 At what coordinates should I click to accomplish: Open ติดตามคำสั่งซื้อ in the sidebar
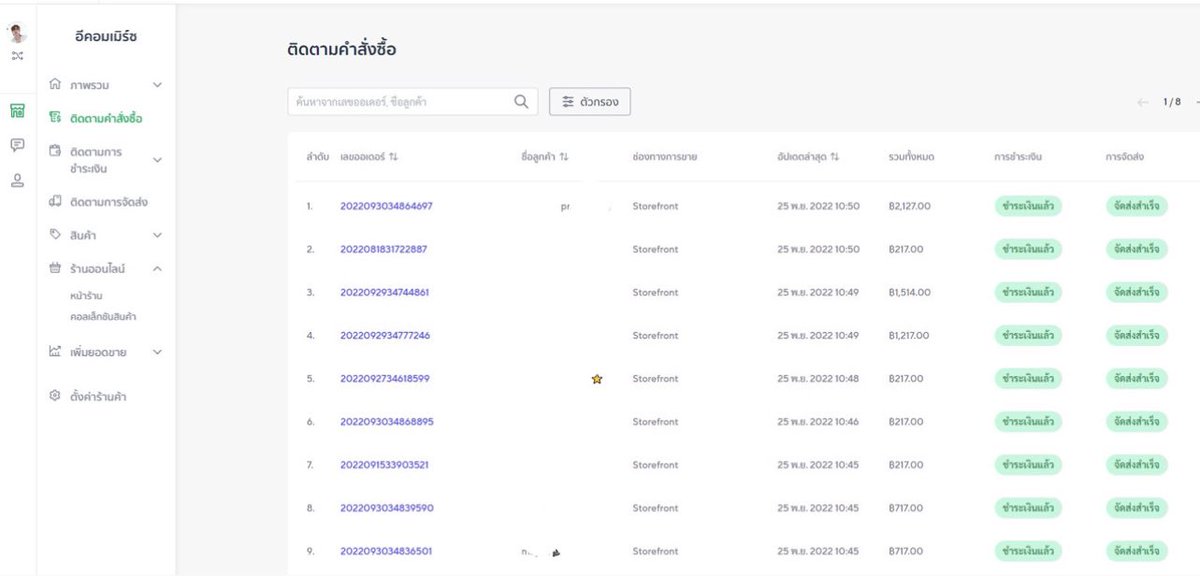(x=106, y=118)
